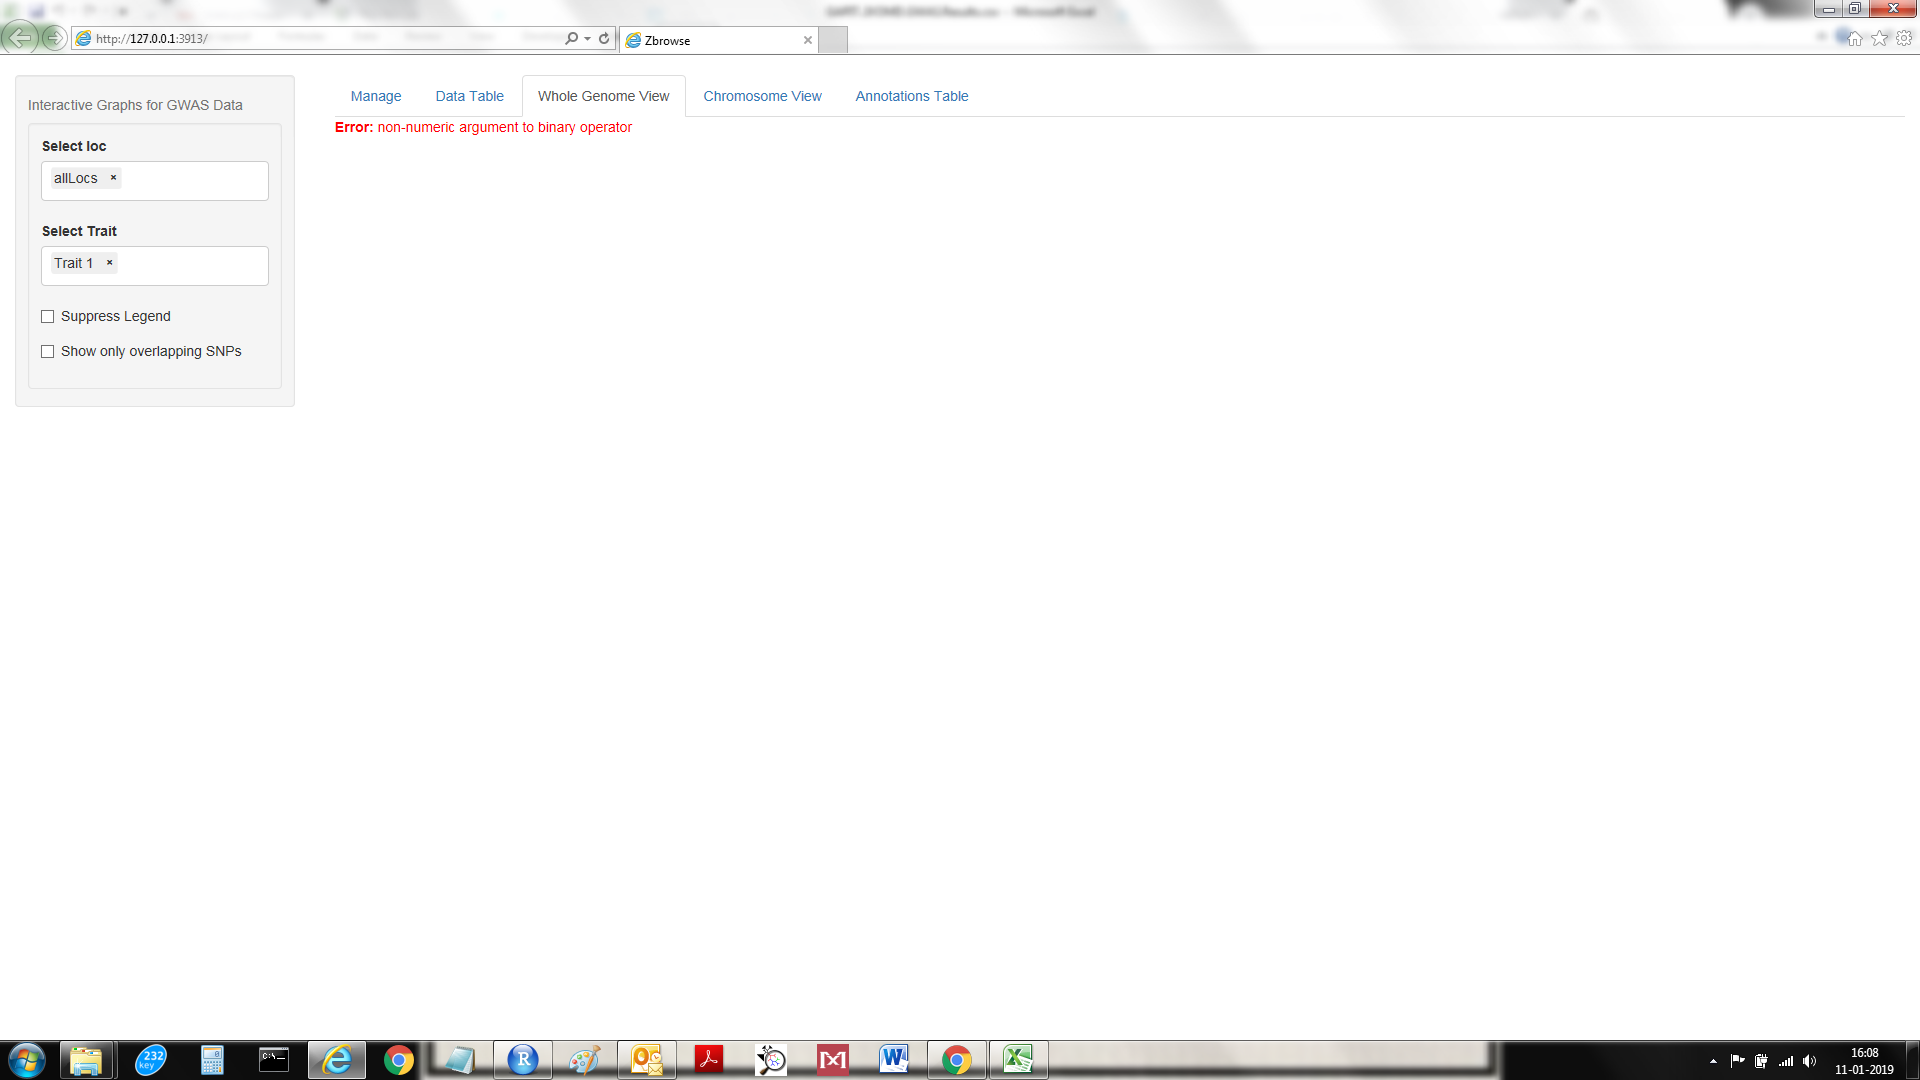Expand the address bar dropdown arrow
Screen dimensions: 1920x1080
coord(588,39)
